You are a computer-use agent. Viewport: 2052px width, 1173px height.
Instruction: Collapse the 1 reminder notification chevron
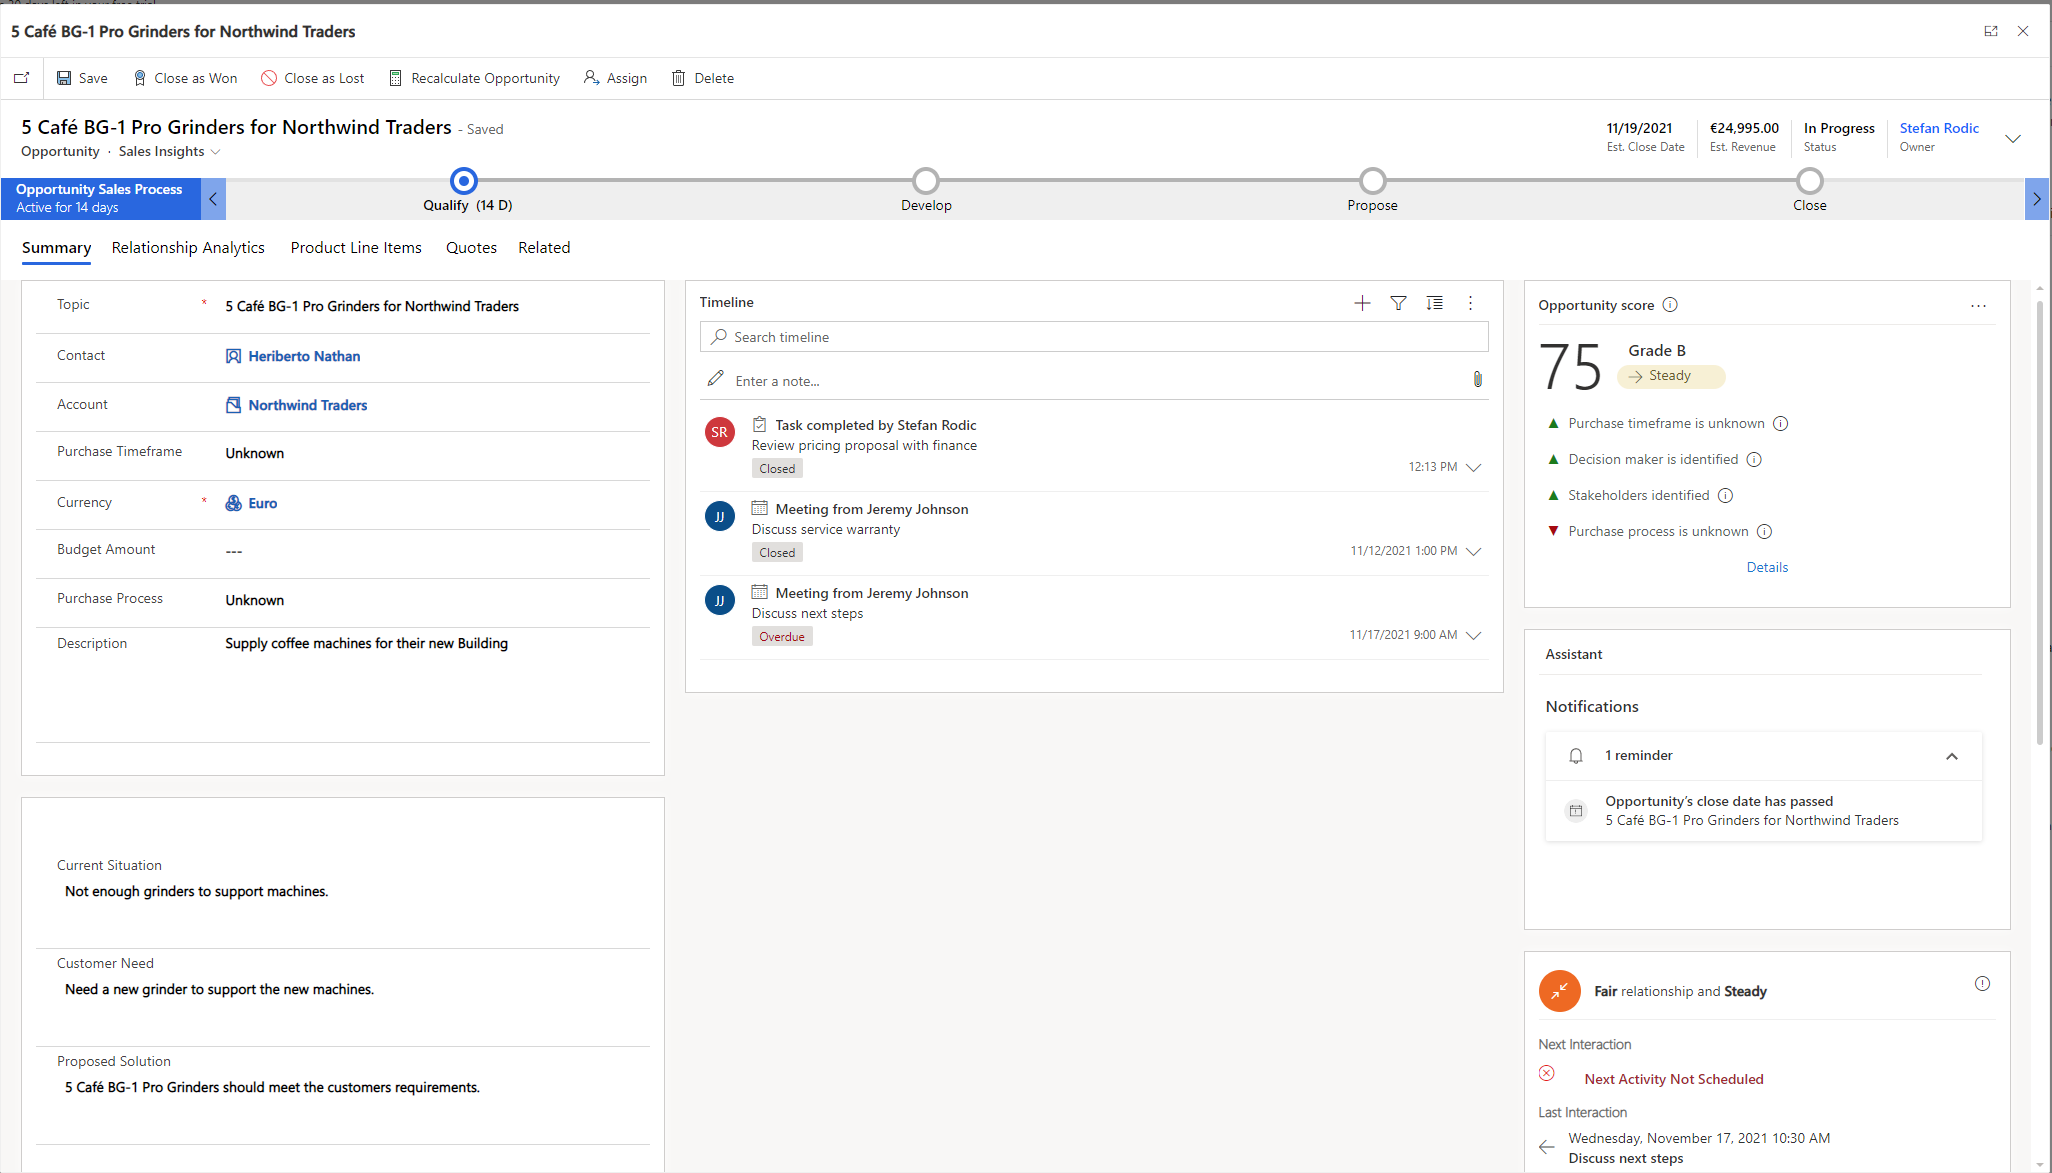1952,756
